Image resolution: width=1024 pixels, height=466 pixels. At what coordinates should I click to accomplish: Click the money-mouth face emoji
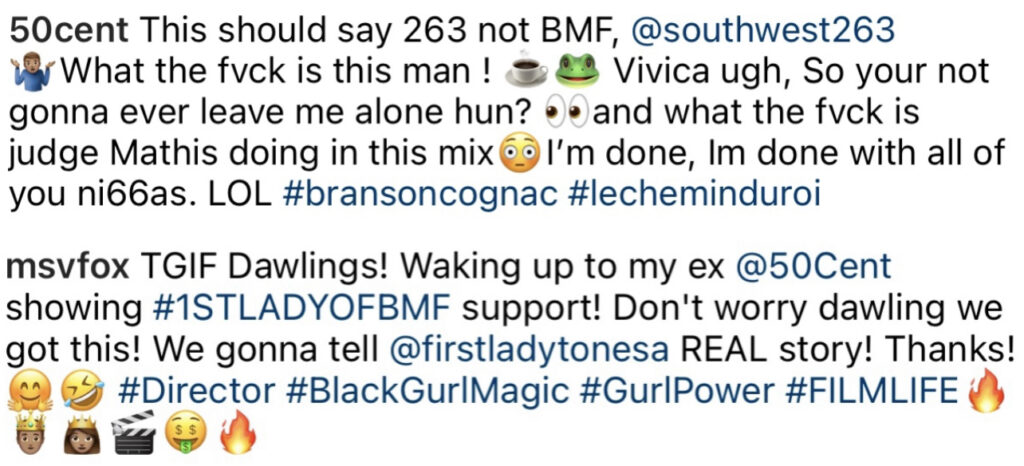(x=185, y=434)
